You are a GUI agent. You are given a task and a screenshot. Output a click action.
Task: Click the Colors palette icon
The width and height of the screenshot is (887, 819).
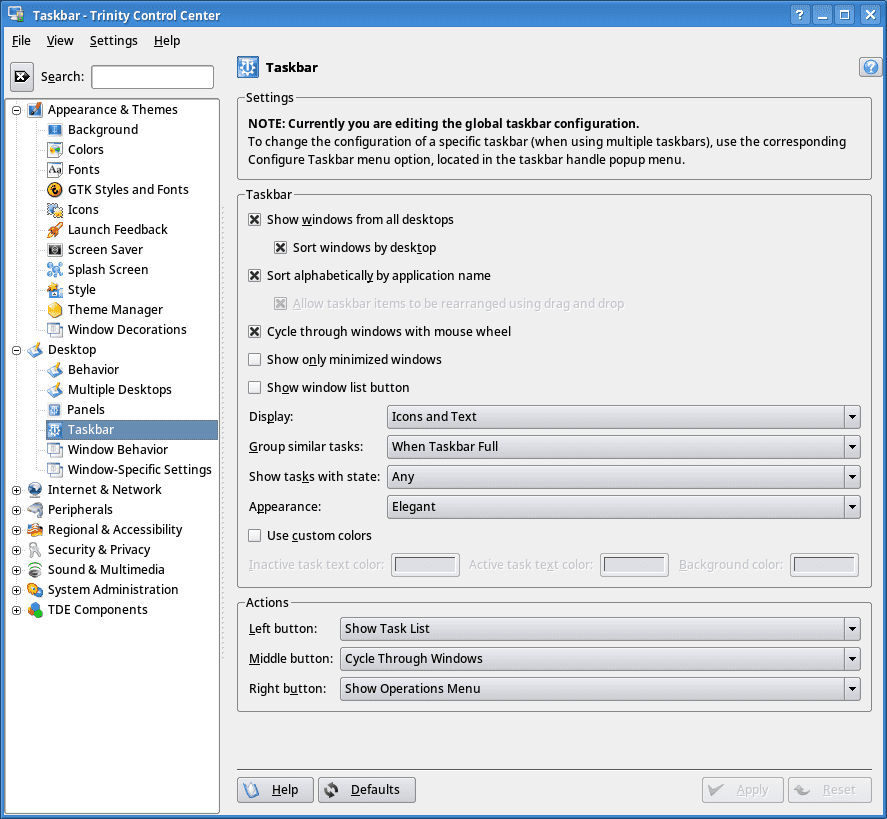click(x=55, y=149)
